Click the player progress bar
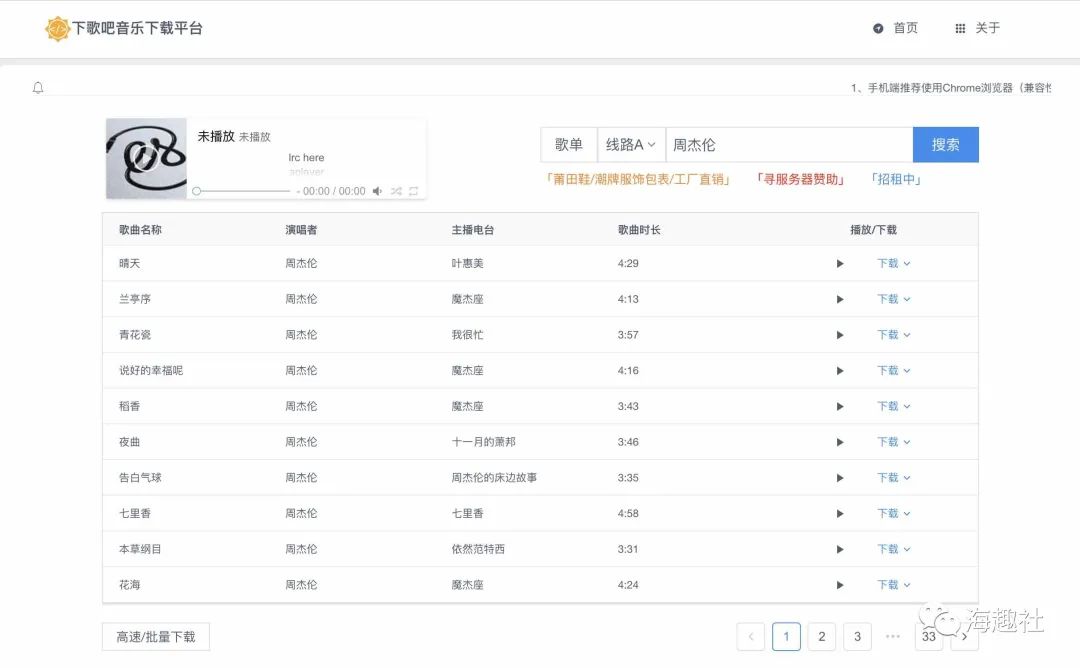Viewport: 1080px width, 668px height. (242, 191)
